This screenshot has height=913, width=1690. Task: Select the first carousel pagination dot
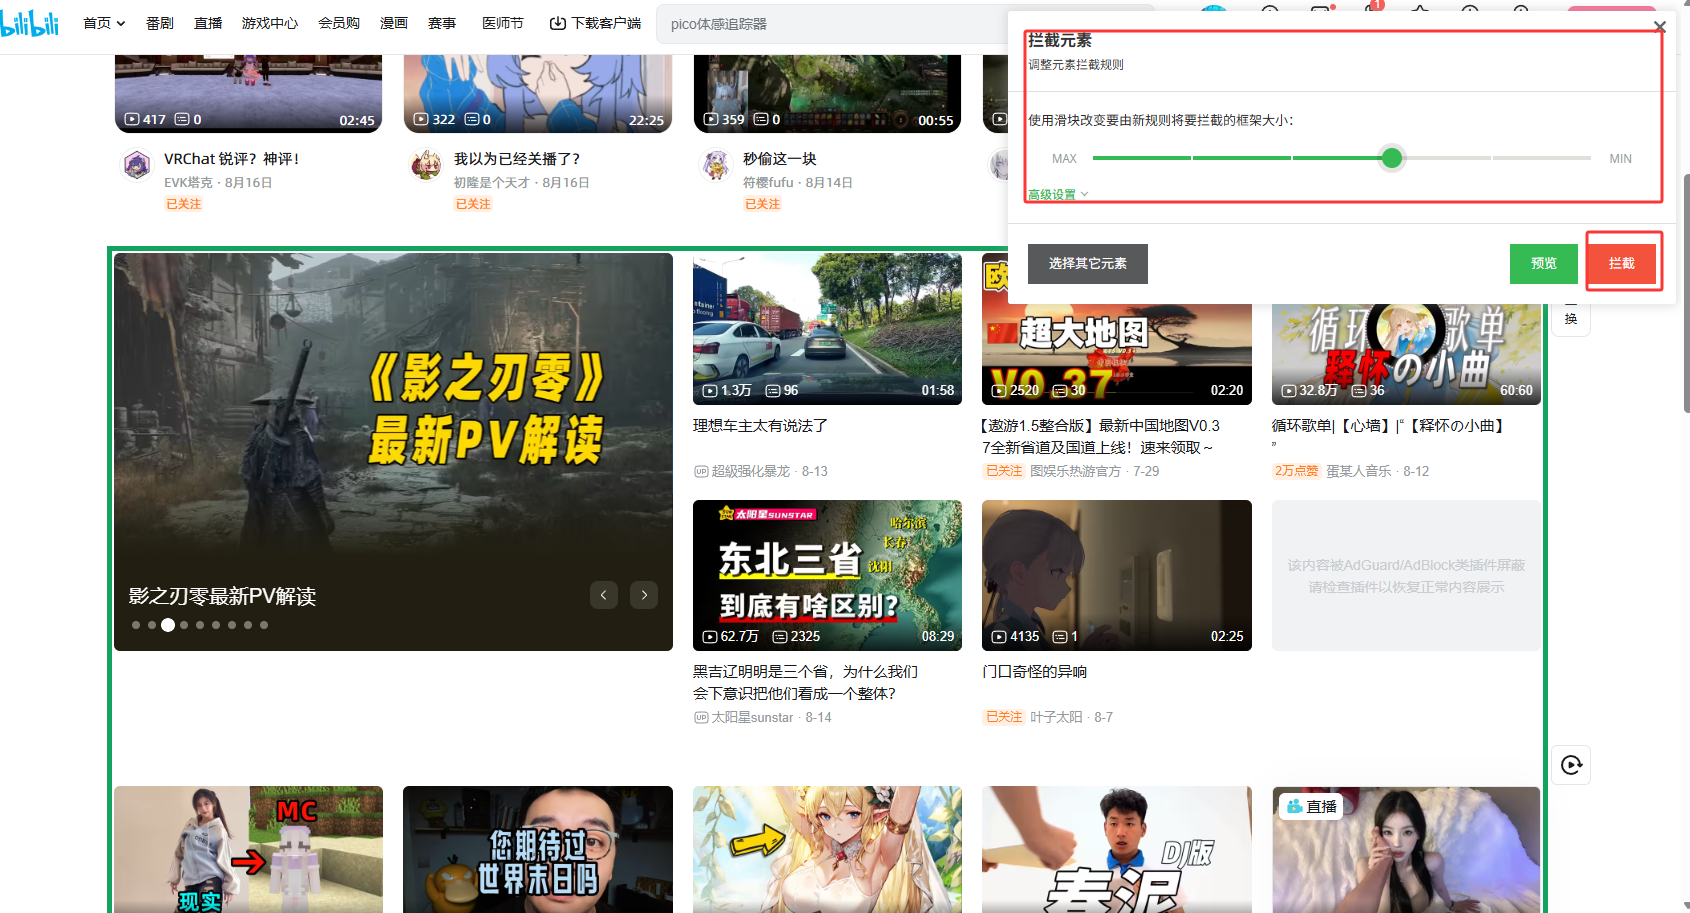[136, 625]
